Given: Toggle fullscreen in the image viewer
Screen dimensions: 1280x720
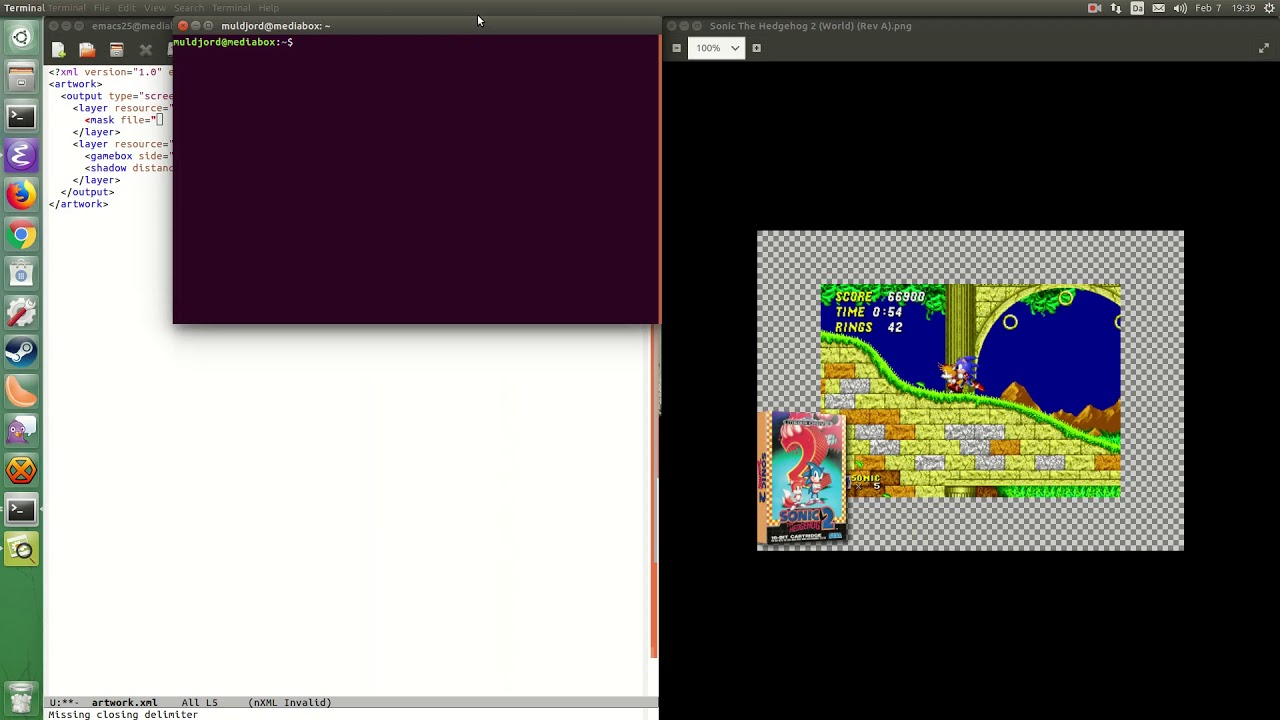Looking at the screenshot, I should [x=1264, y=48].
